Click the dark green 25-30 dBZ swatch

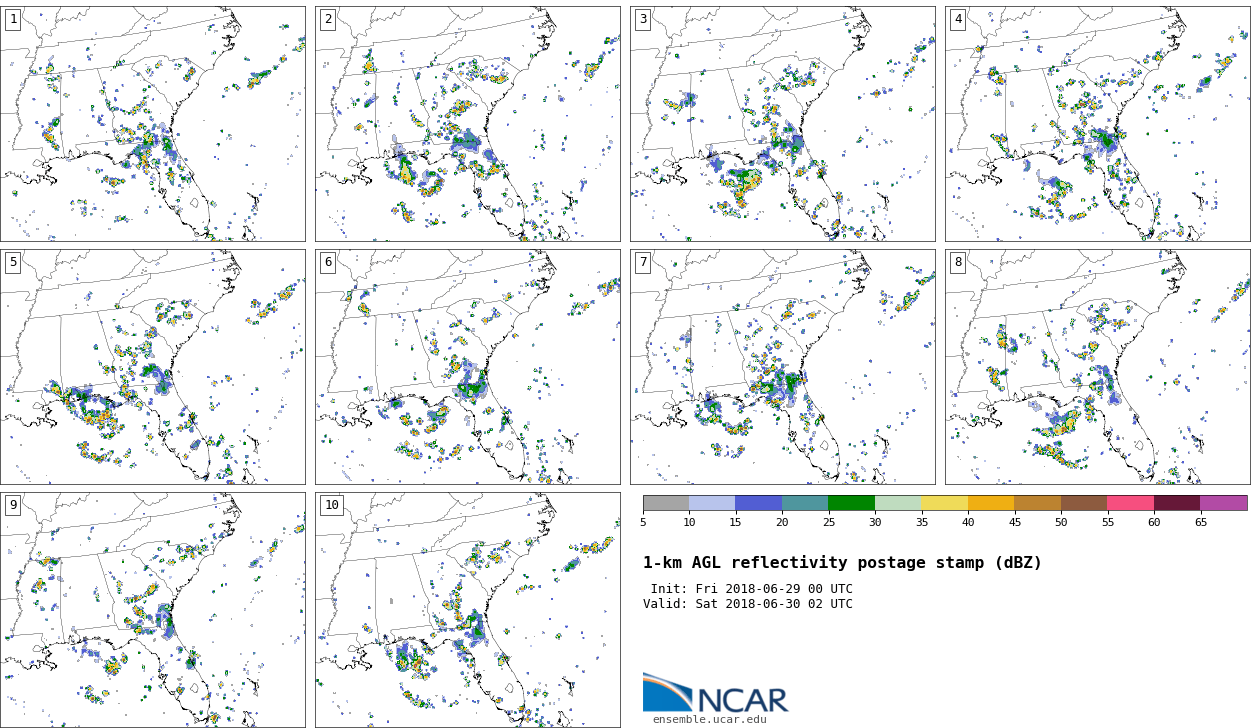click(851, 503)
